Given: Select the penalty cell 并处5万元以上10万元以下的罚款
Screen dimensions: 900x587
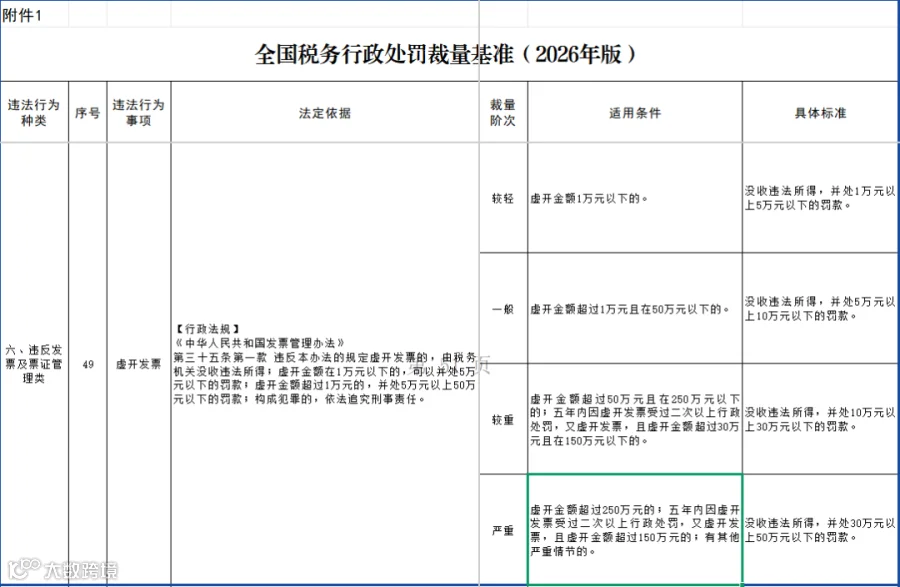Looking at the screenshot, I should pos(821,309).
